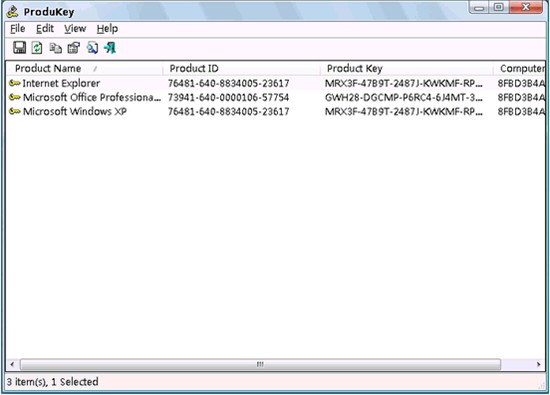Click the Windows XP product ID cell
This screenshot has height=395, width=550.
(228, 112)
